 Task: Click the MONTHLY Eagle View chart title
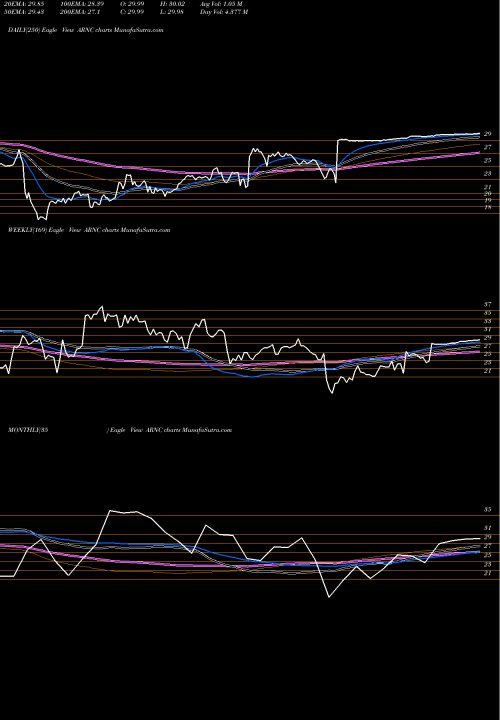coord(120,430)
